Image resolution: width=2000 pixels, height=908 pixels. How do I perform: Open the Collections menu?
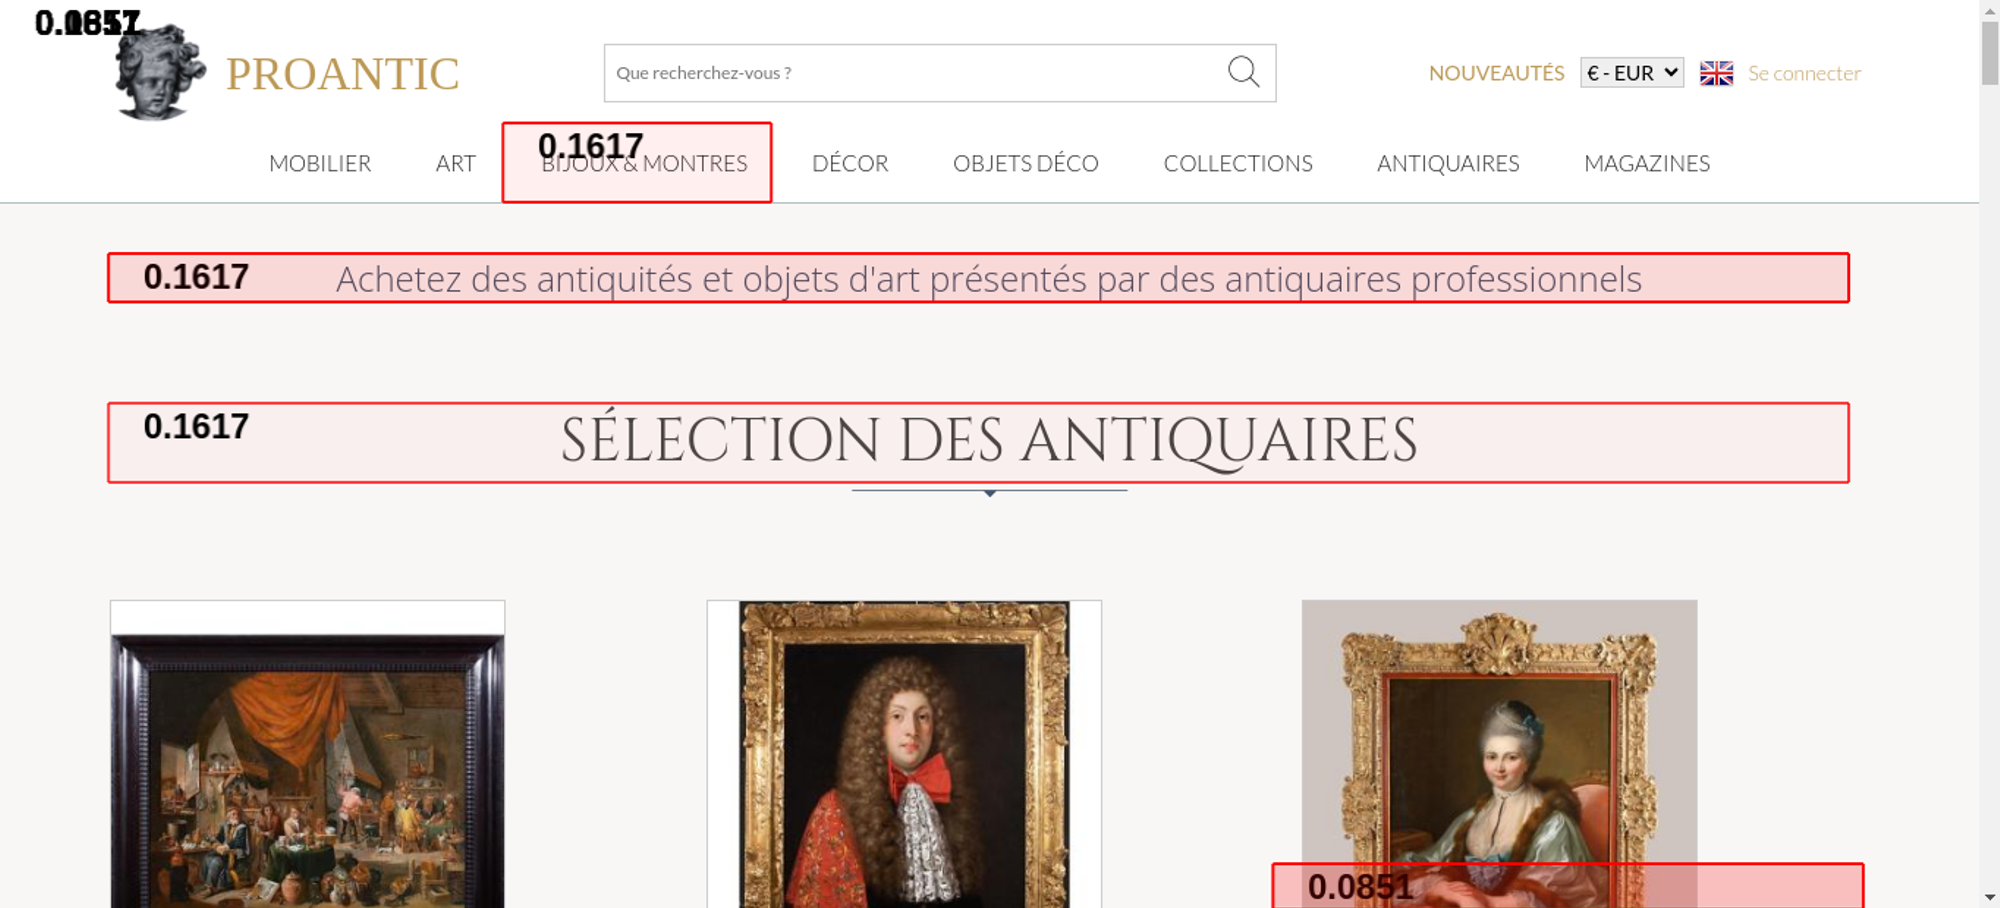[1237, 163]
